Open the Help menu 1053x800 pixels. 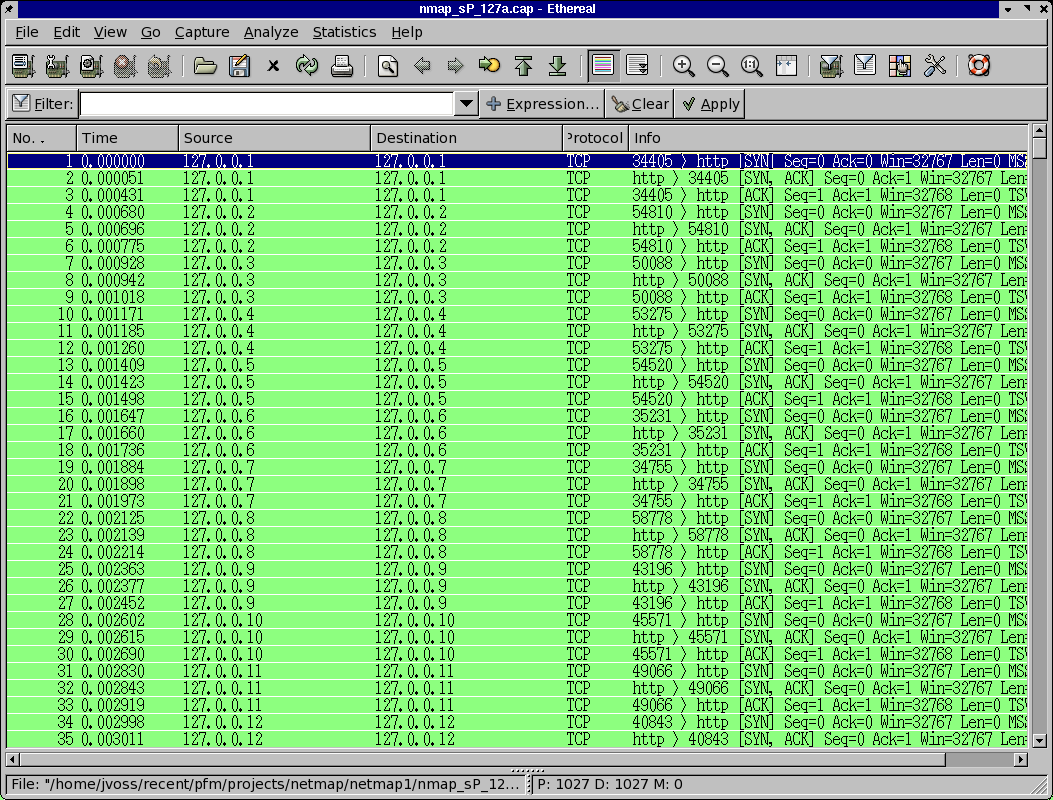tap(406, 32)
